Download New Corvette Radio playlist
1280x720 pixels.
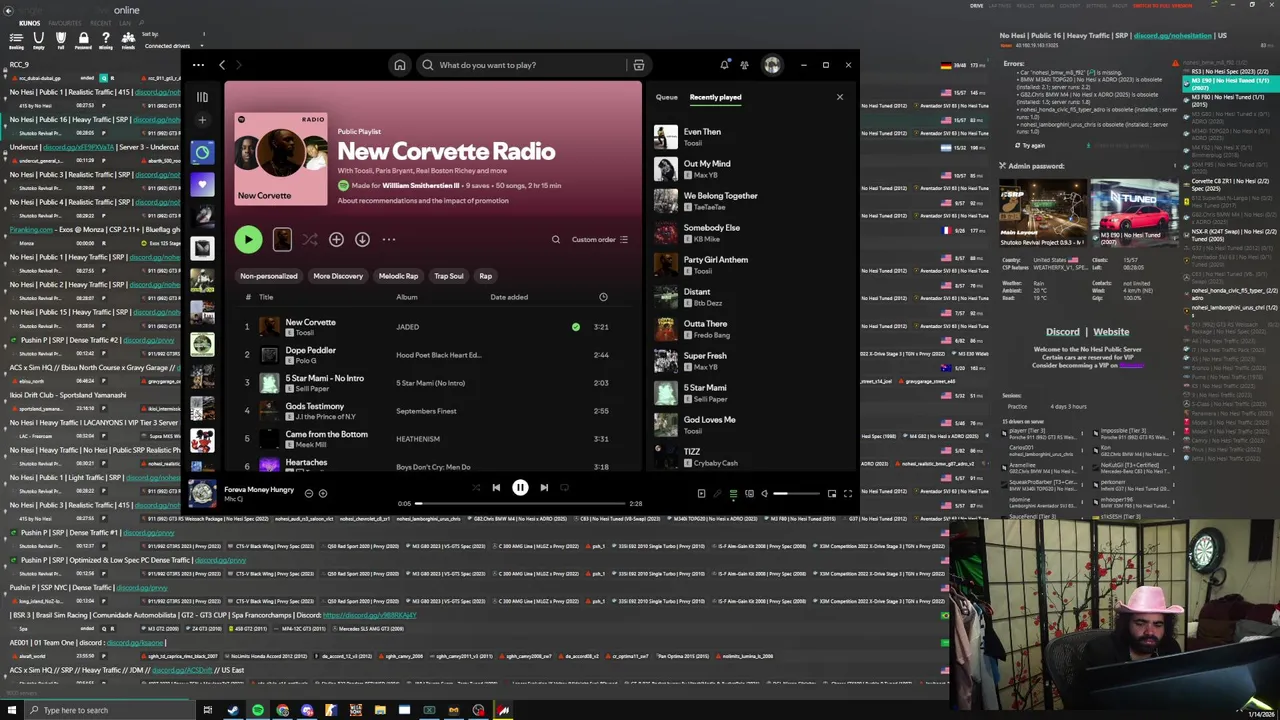362,239
